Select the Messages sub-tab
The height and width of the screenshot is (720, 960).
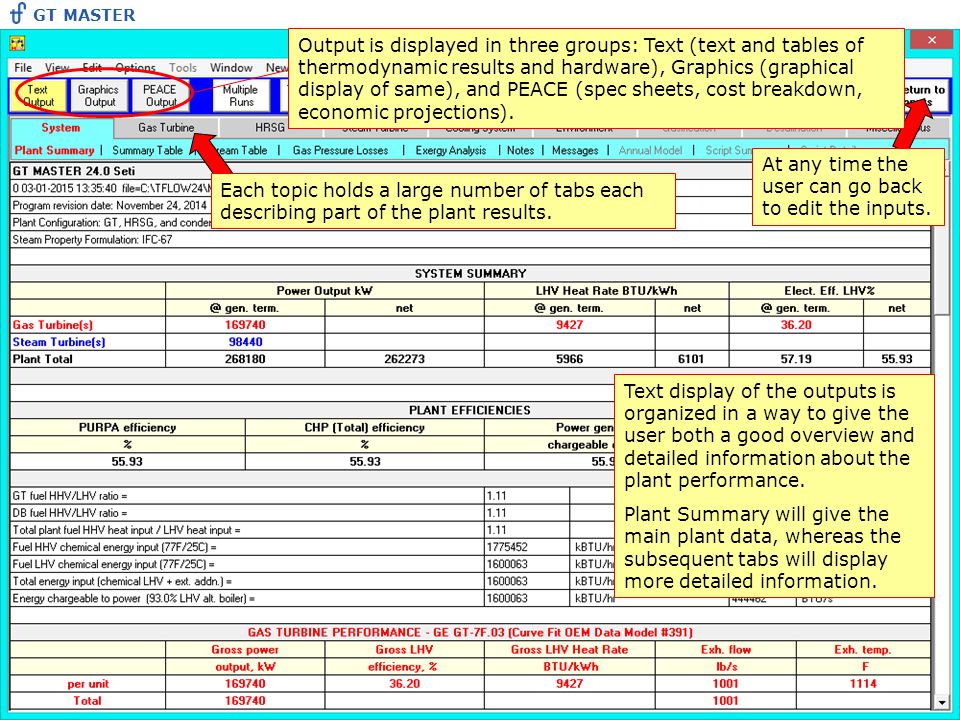[575, 150]
